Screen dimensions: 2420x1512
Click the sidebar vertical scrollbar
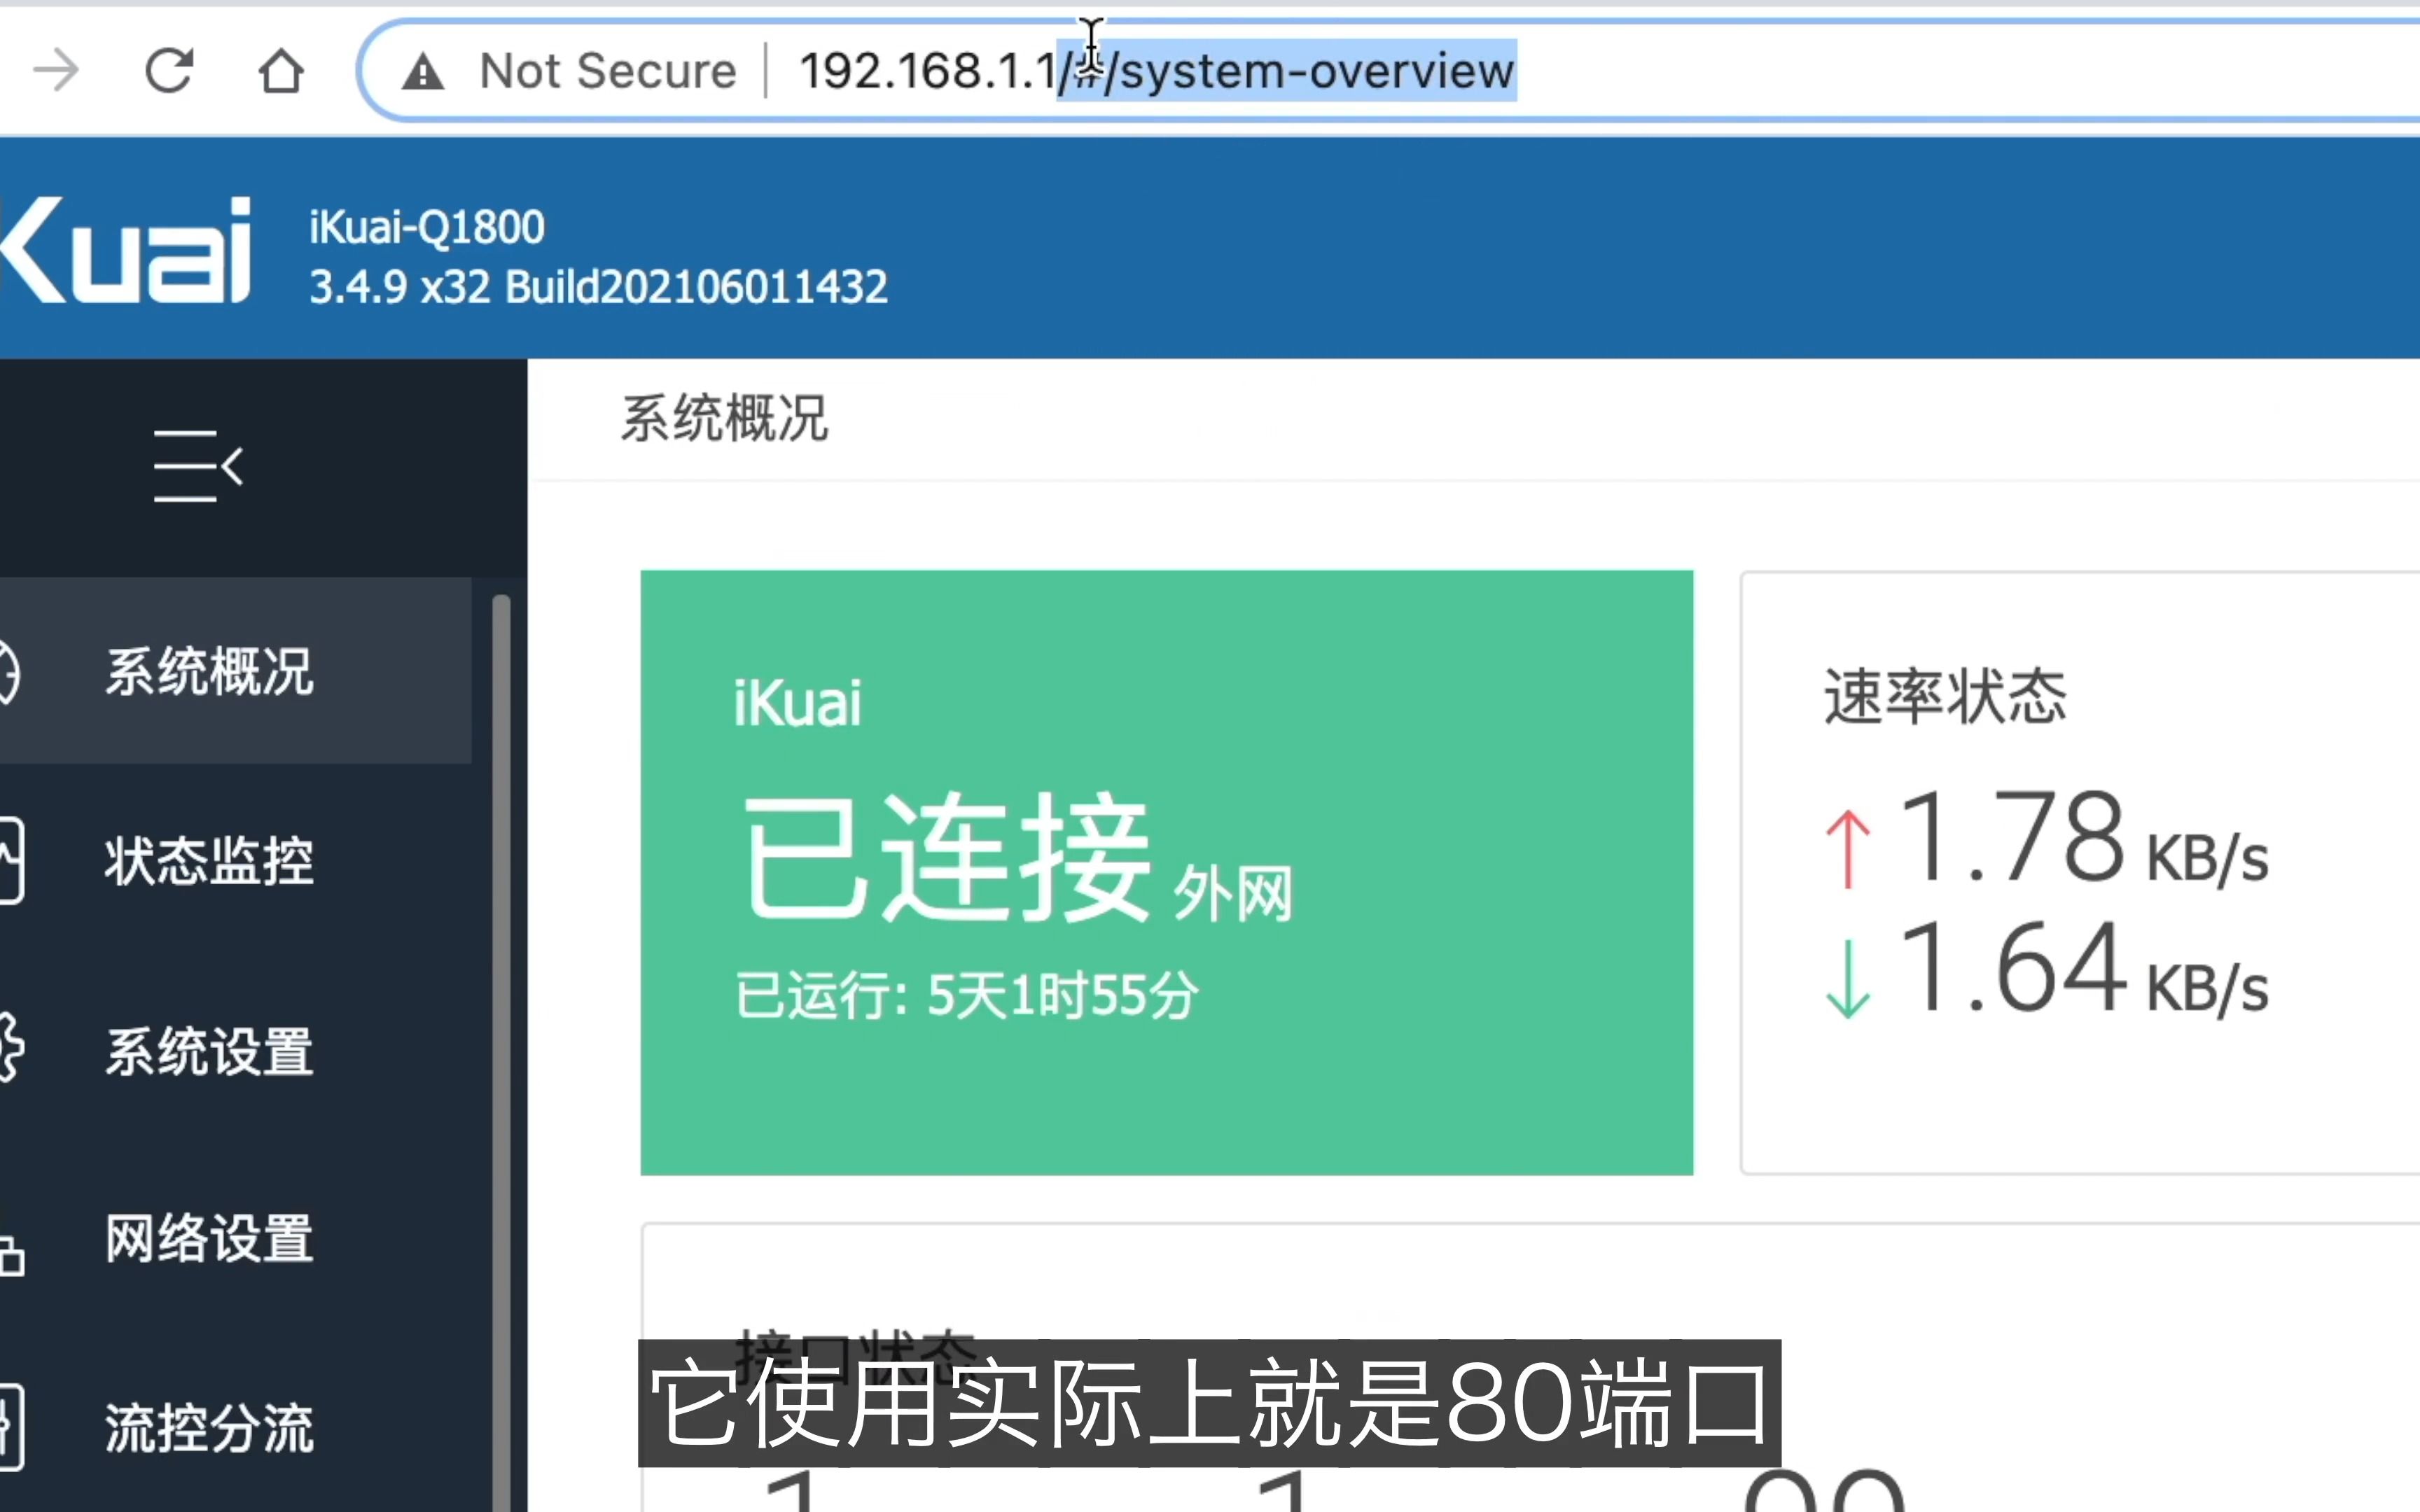tap(502, 1052)
